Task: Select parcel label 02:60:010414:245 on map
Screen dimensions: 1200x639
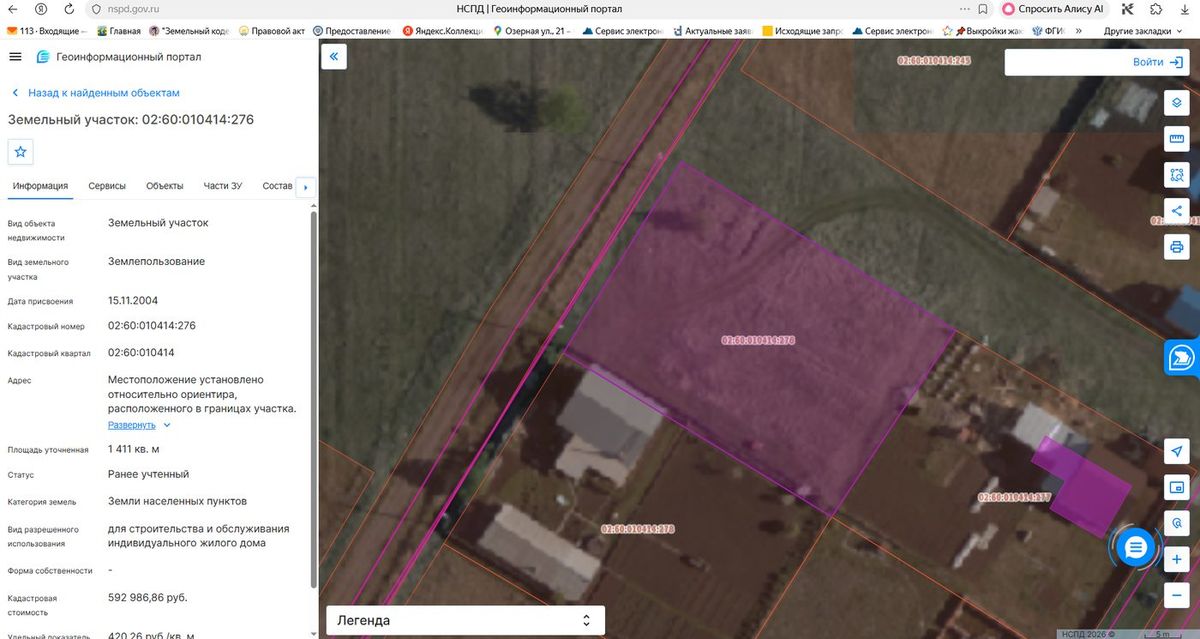Action: click(x=934, y=61)
